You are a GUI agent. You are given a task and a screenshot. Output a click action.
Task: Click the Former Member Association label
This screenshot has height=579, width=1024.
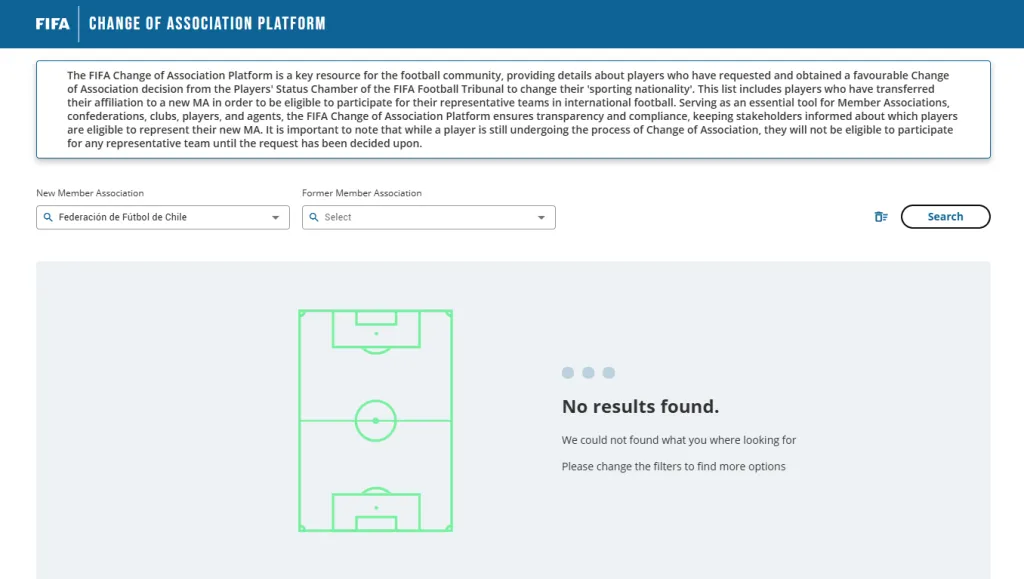coord(362,193)
